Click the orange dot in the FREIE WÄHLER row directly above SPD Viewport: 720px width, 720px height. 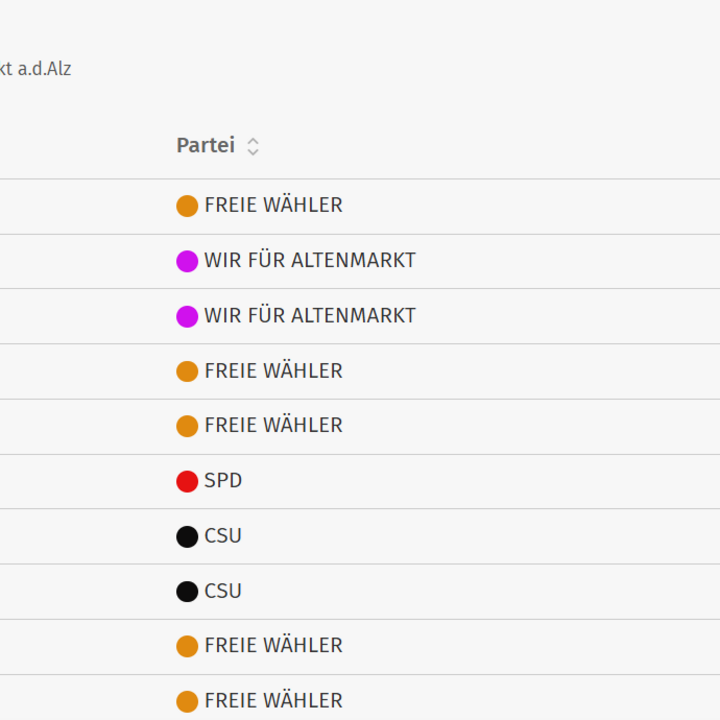click(187, 426)
